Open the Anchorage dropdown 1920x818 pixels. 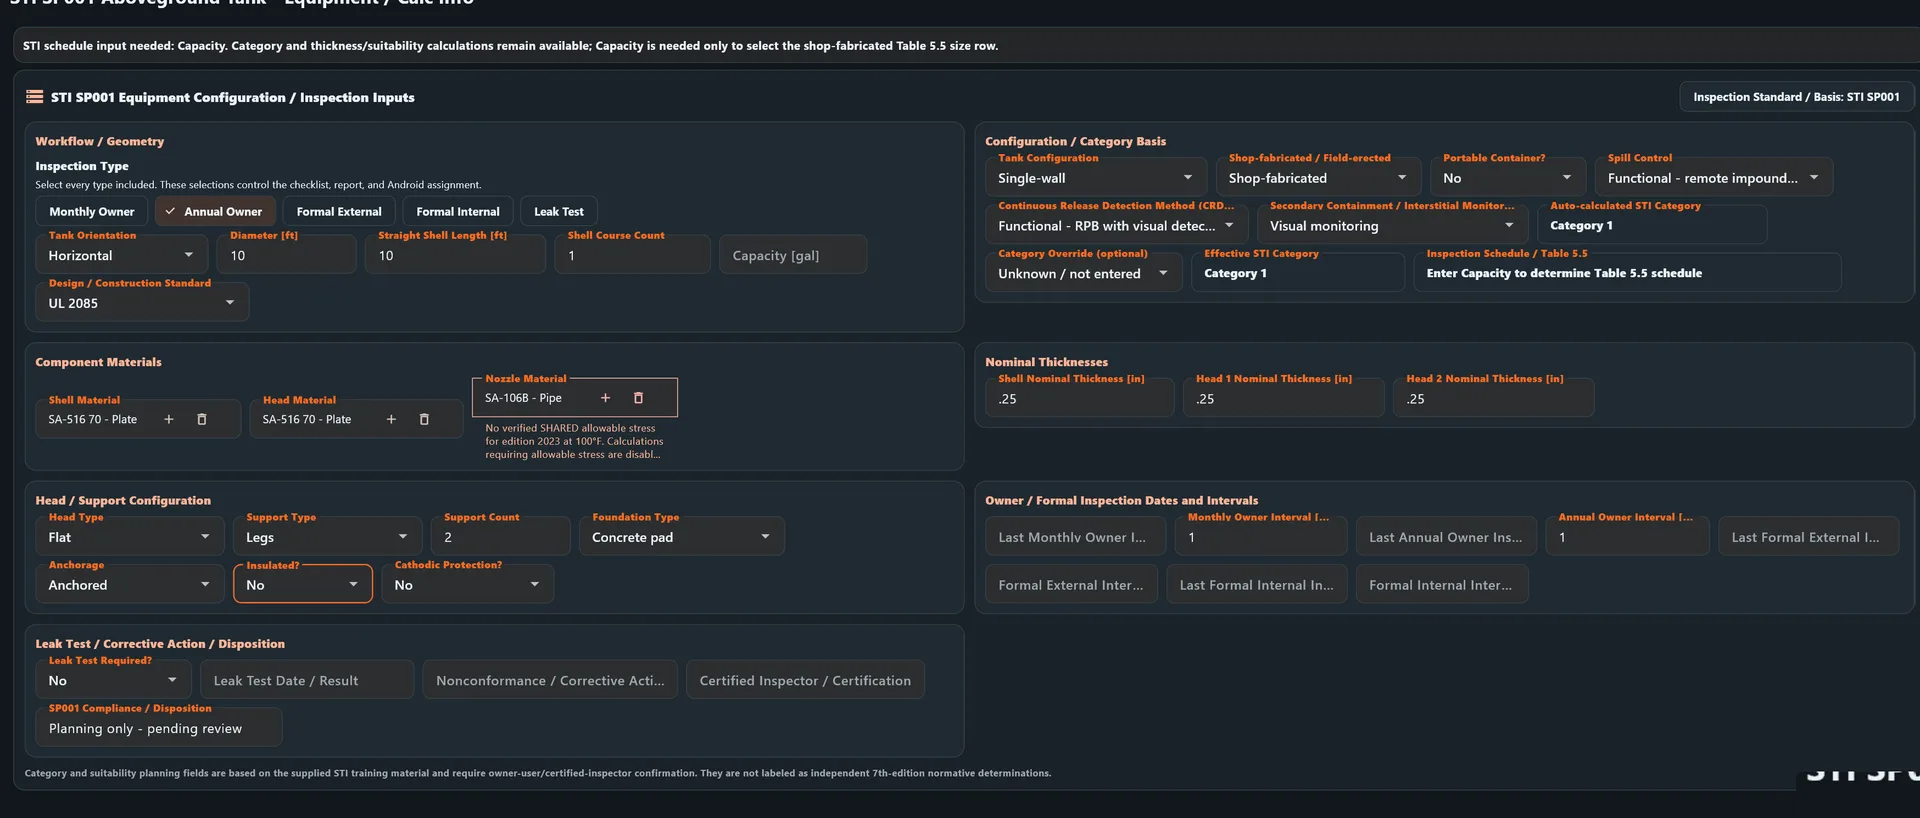tap(130, 585)
